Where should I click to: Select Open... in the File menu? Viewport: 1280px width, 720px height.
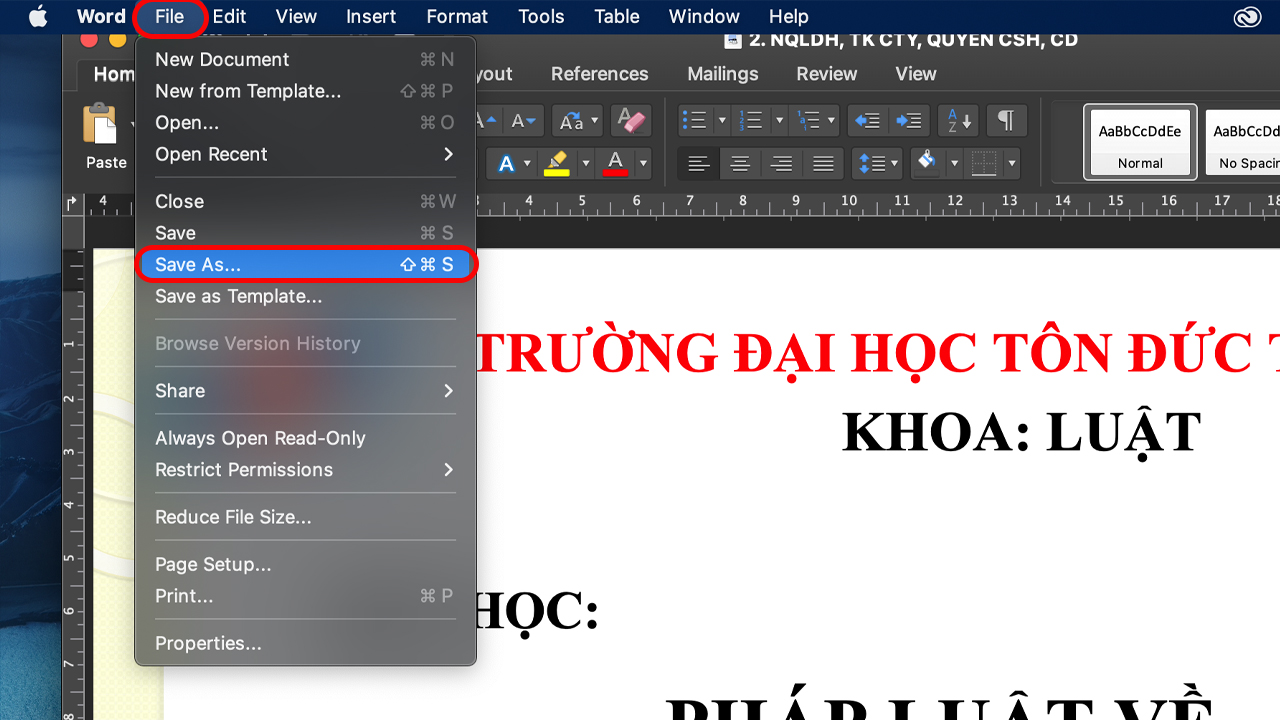tap(305, 123)
